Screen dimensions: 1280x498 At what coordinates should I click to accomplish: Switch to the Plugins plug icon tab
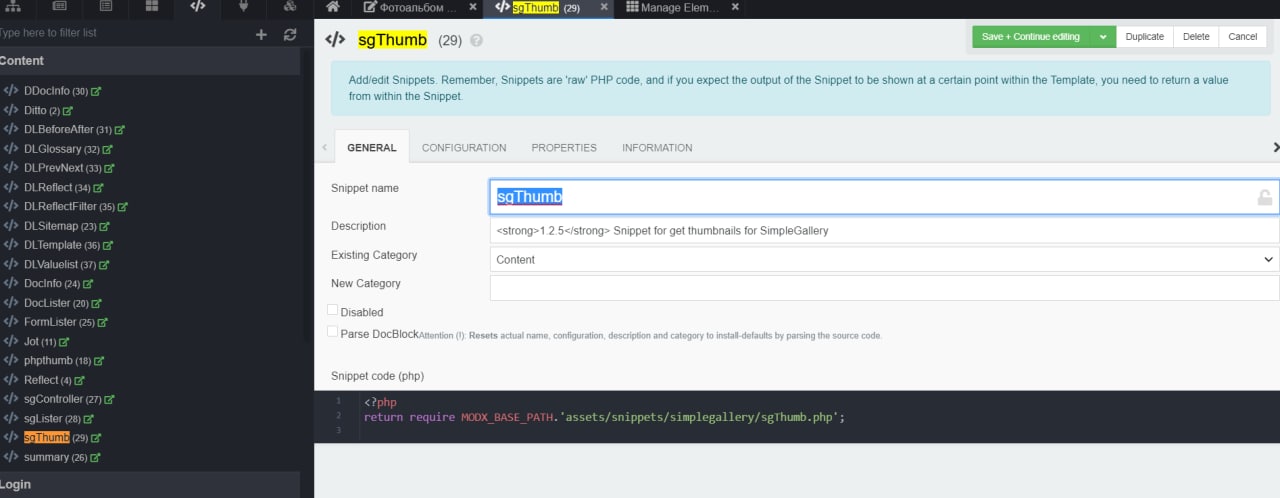[x=244, y=7]
